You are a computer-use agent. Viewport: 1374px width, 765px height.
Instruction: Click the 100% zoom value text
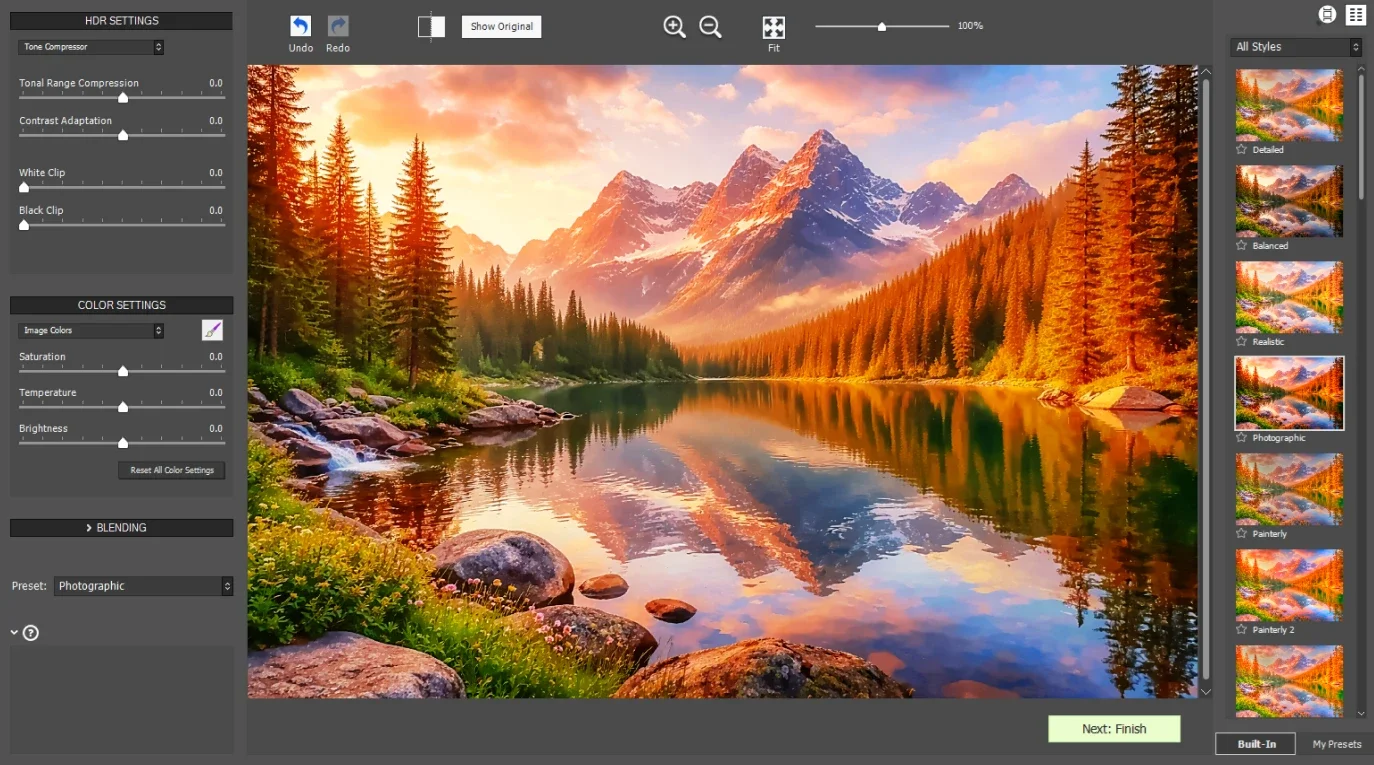970,26
